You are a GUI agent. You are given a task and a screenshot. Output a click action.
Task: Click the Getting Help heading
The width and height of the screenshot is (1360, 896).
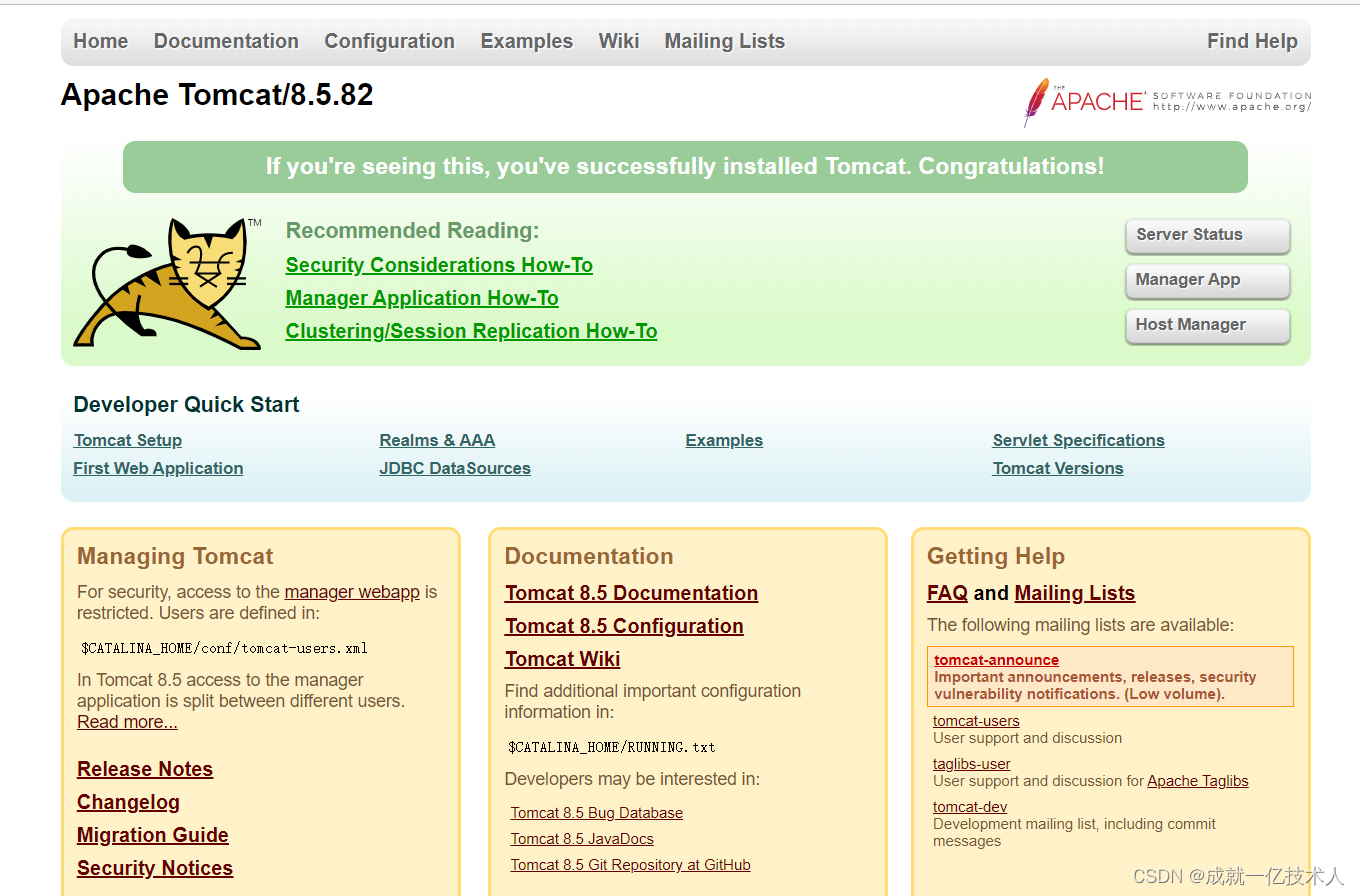pyautogui.click(x=996, y=557)
